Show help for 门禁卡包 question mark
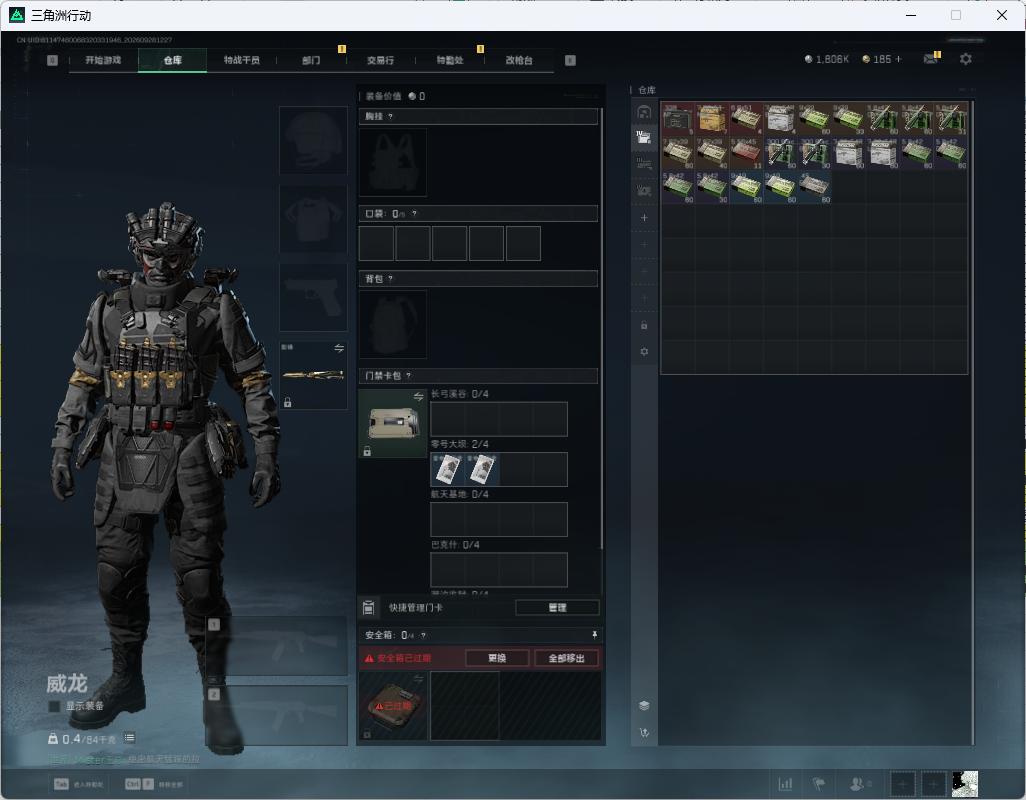This screenshot has height=800, width=1026. pyautogui.click(x=408, y=375)
